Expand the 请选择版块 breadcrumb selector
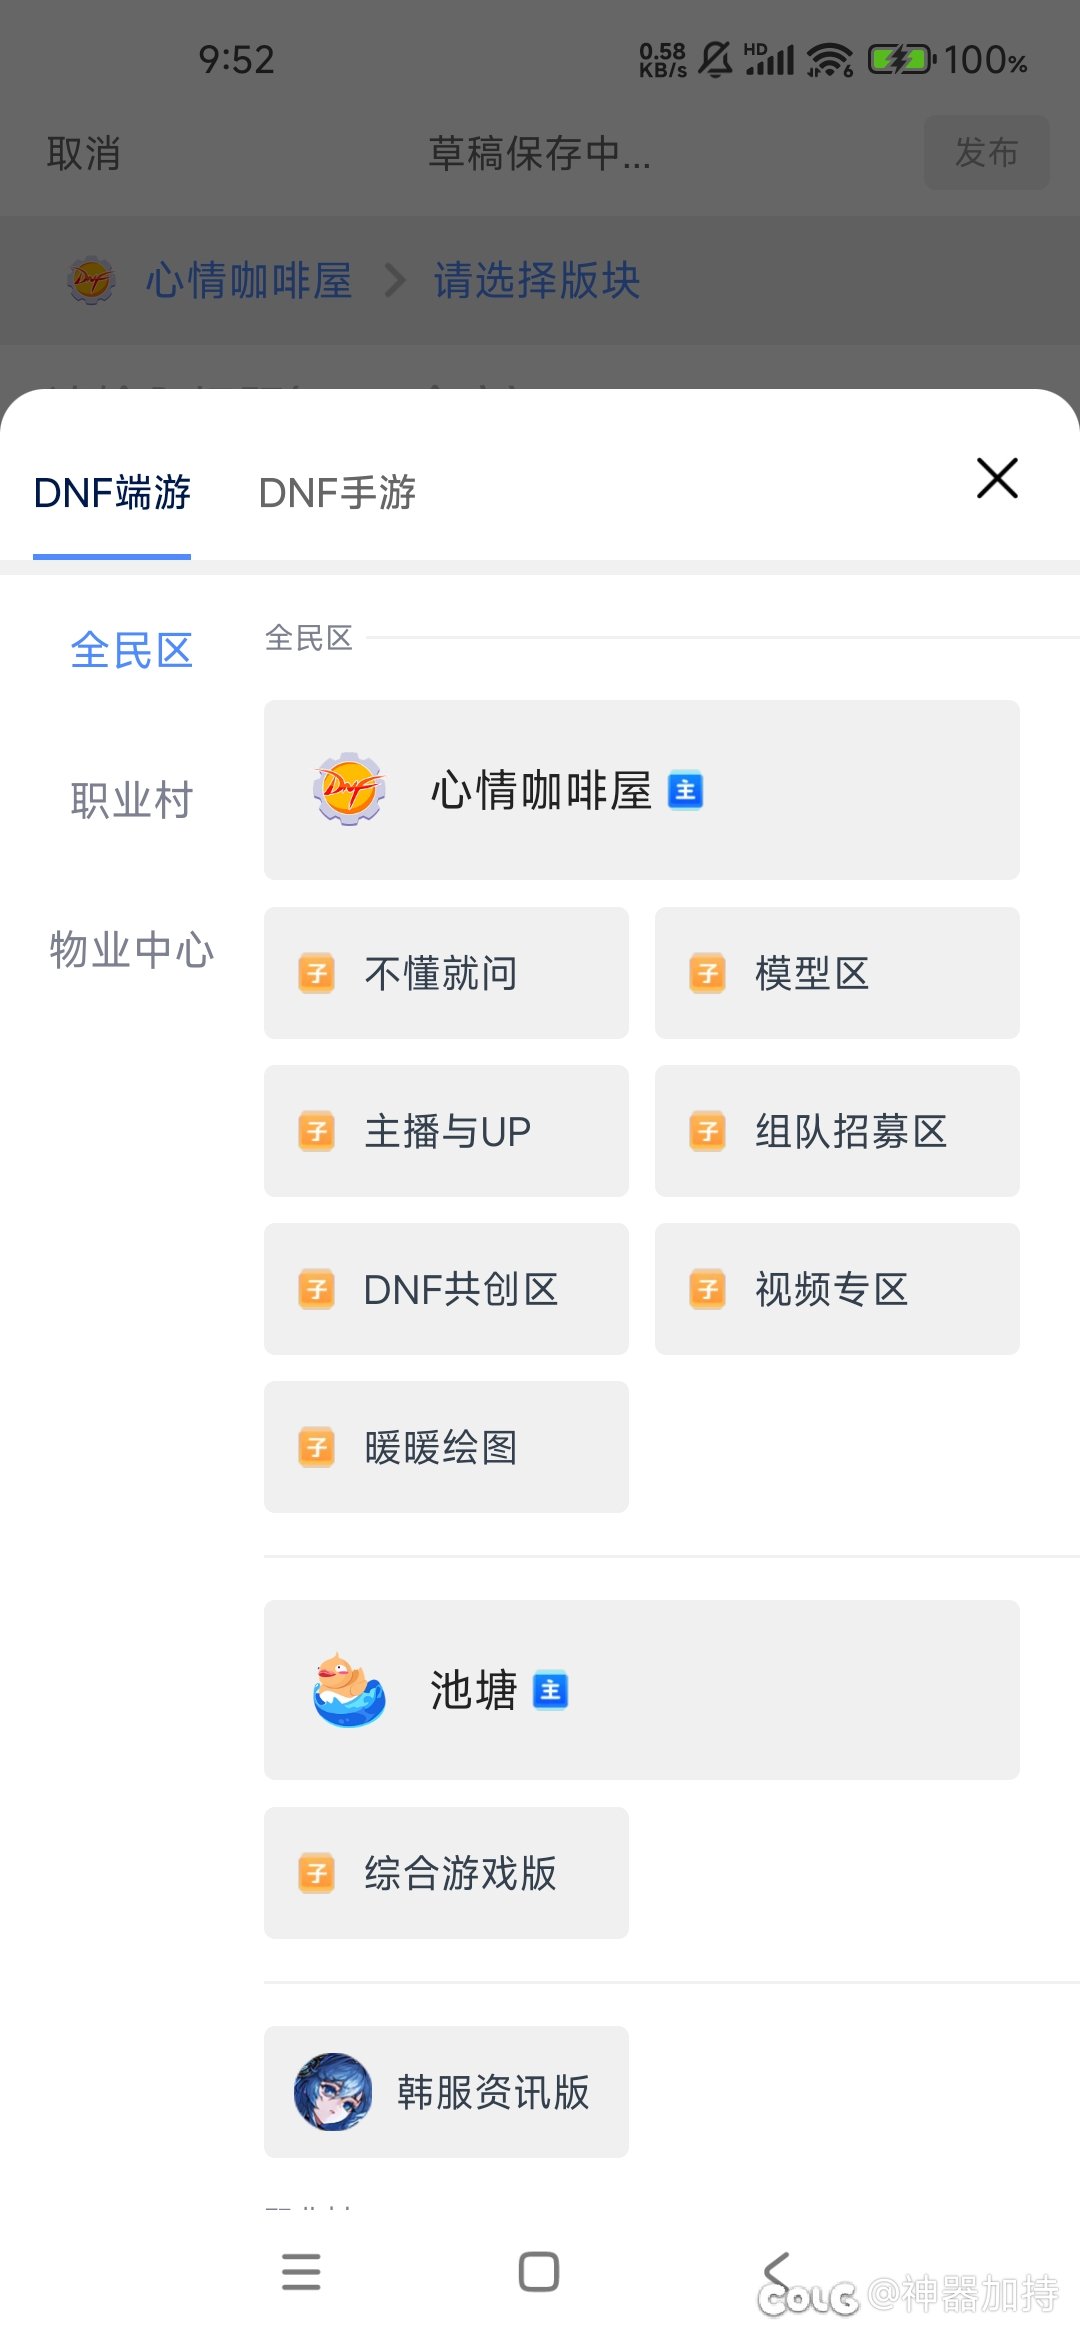Screen dimensions: 1080x2340 click(x=536, y=280)
